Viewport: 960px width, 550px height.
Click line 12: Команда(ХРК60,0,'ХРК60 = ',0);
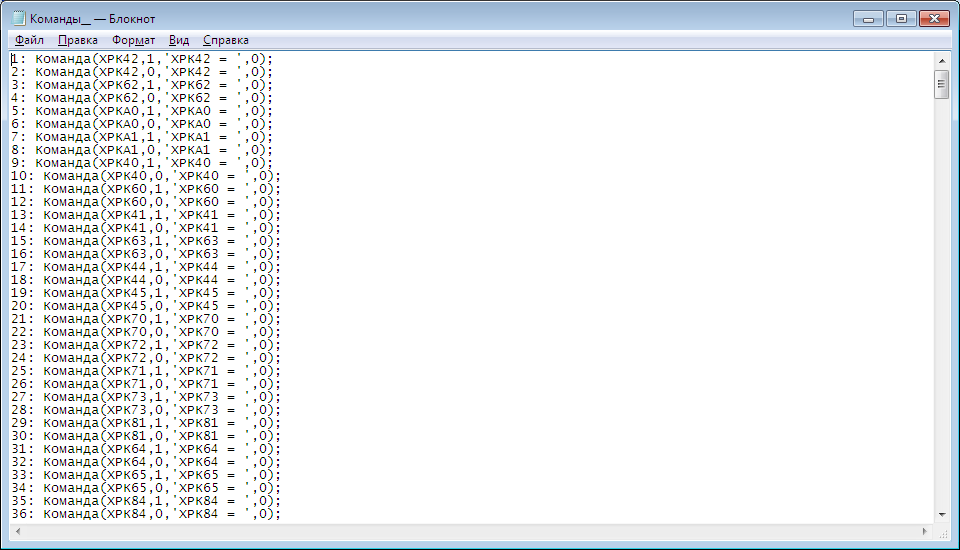[146, 202]
